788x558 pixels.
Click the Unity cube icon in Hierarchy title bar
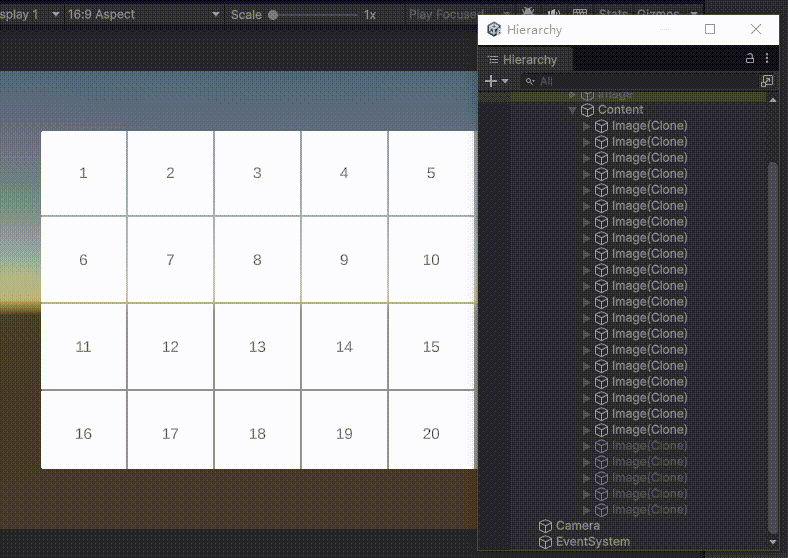494,29
